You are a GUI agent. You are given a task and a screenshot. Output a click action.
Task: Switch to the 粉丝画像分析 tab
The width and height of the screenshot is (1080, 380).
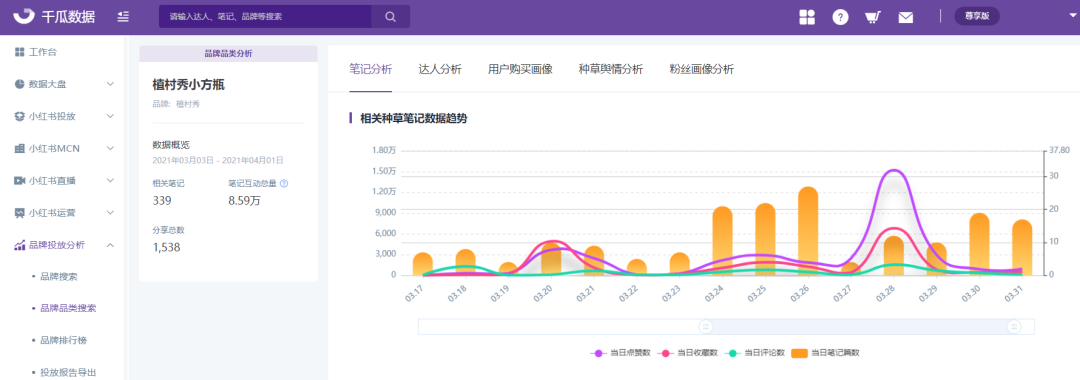coord(702,69)
